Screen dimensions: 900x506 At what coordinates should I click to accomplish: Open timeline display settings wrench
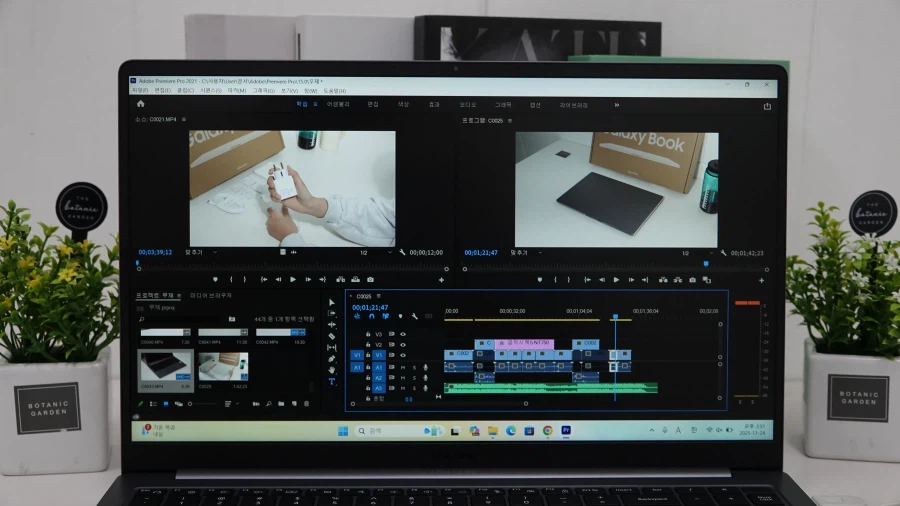[414, 317]
